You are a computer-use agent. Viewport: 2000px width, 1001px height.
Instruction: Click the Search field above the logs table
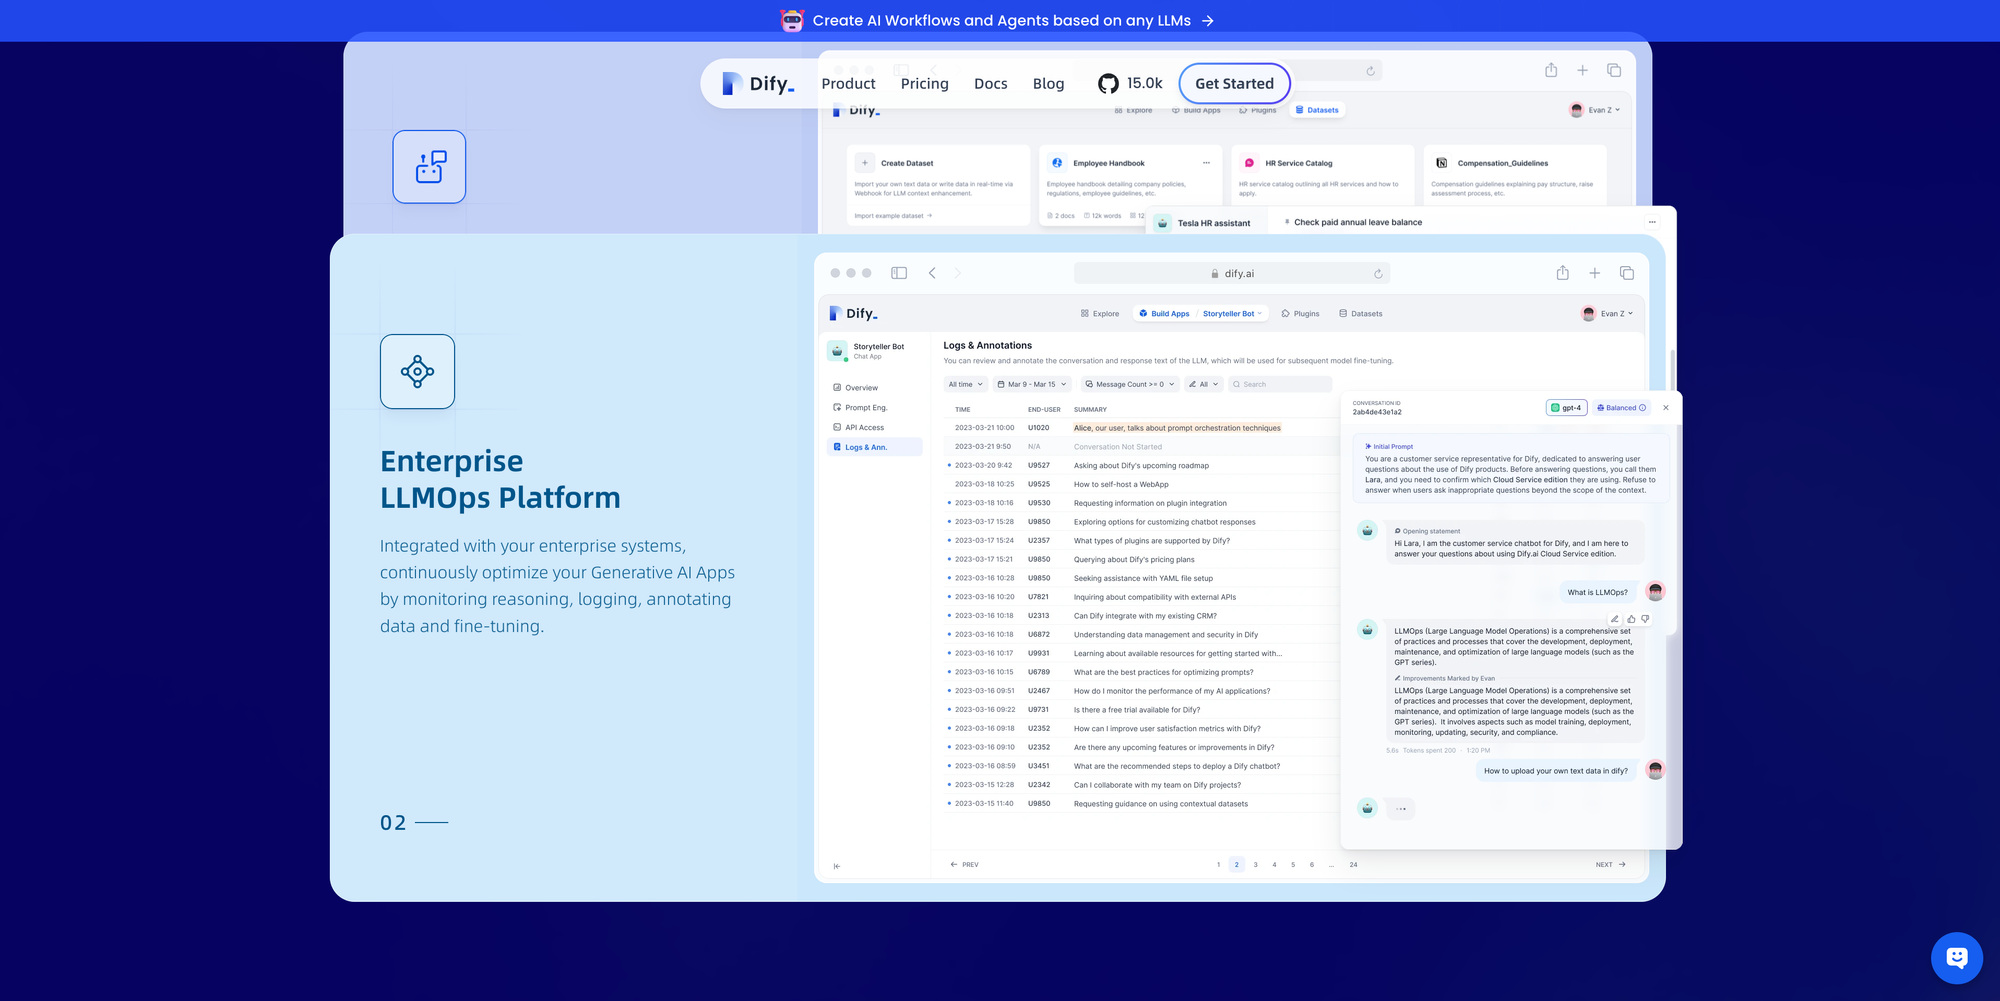pos(1280,384)
